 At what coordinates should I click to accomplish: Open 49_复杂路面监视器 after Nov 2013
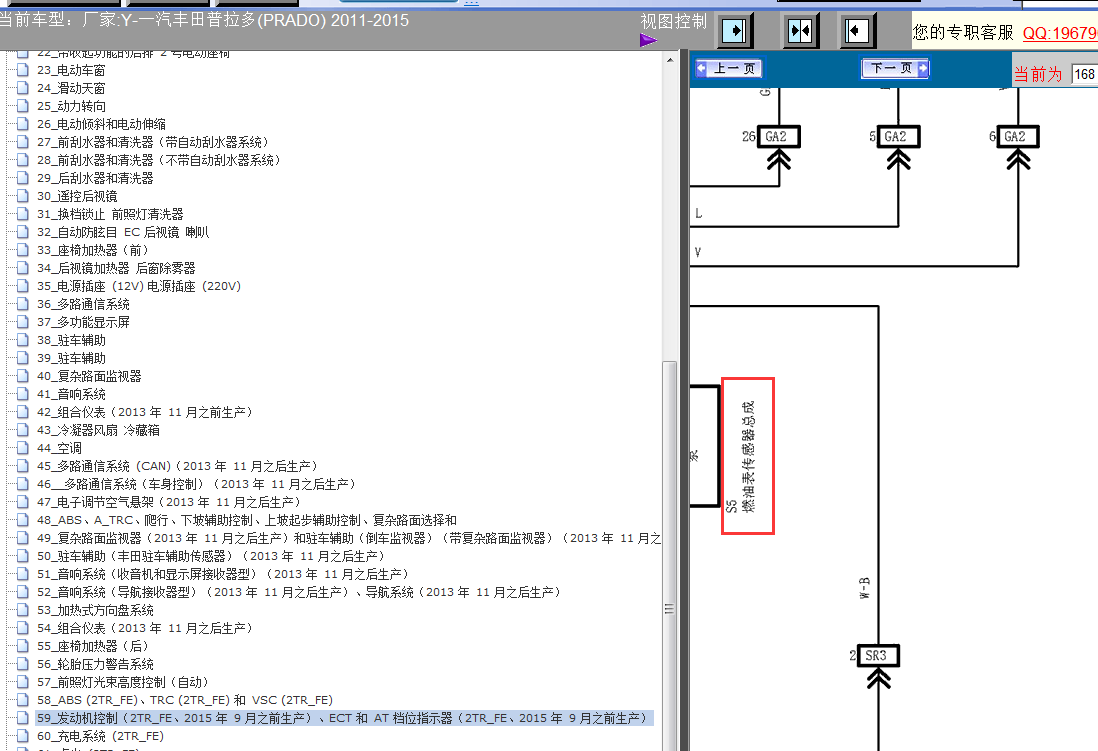pos(349,538)
